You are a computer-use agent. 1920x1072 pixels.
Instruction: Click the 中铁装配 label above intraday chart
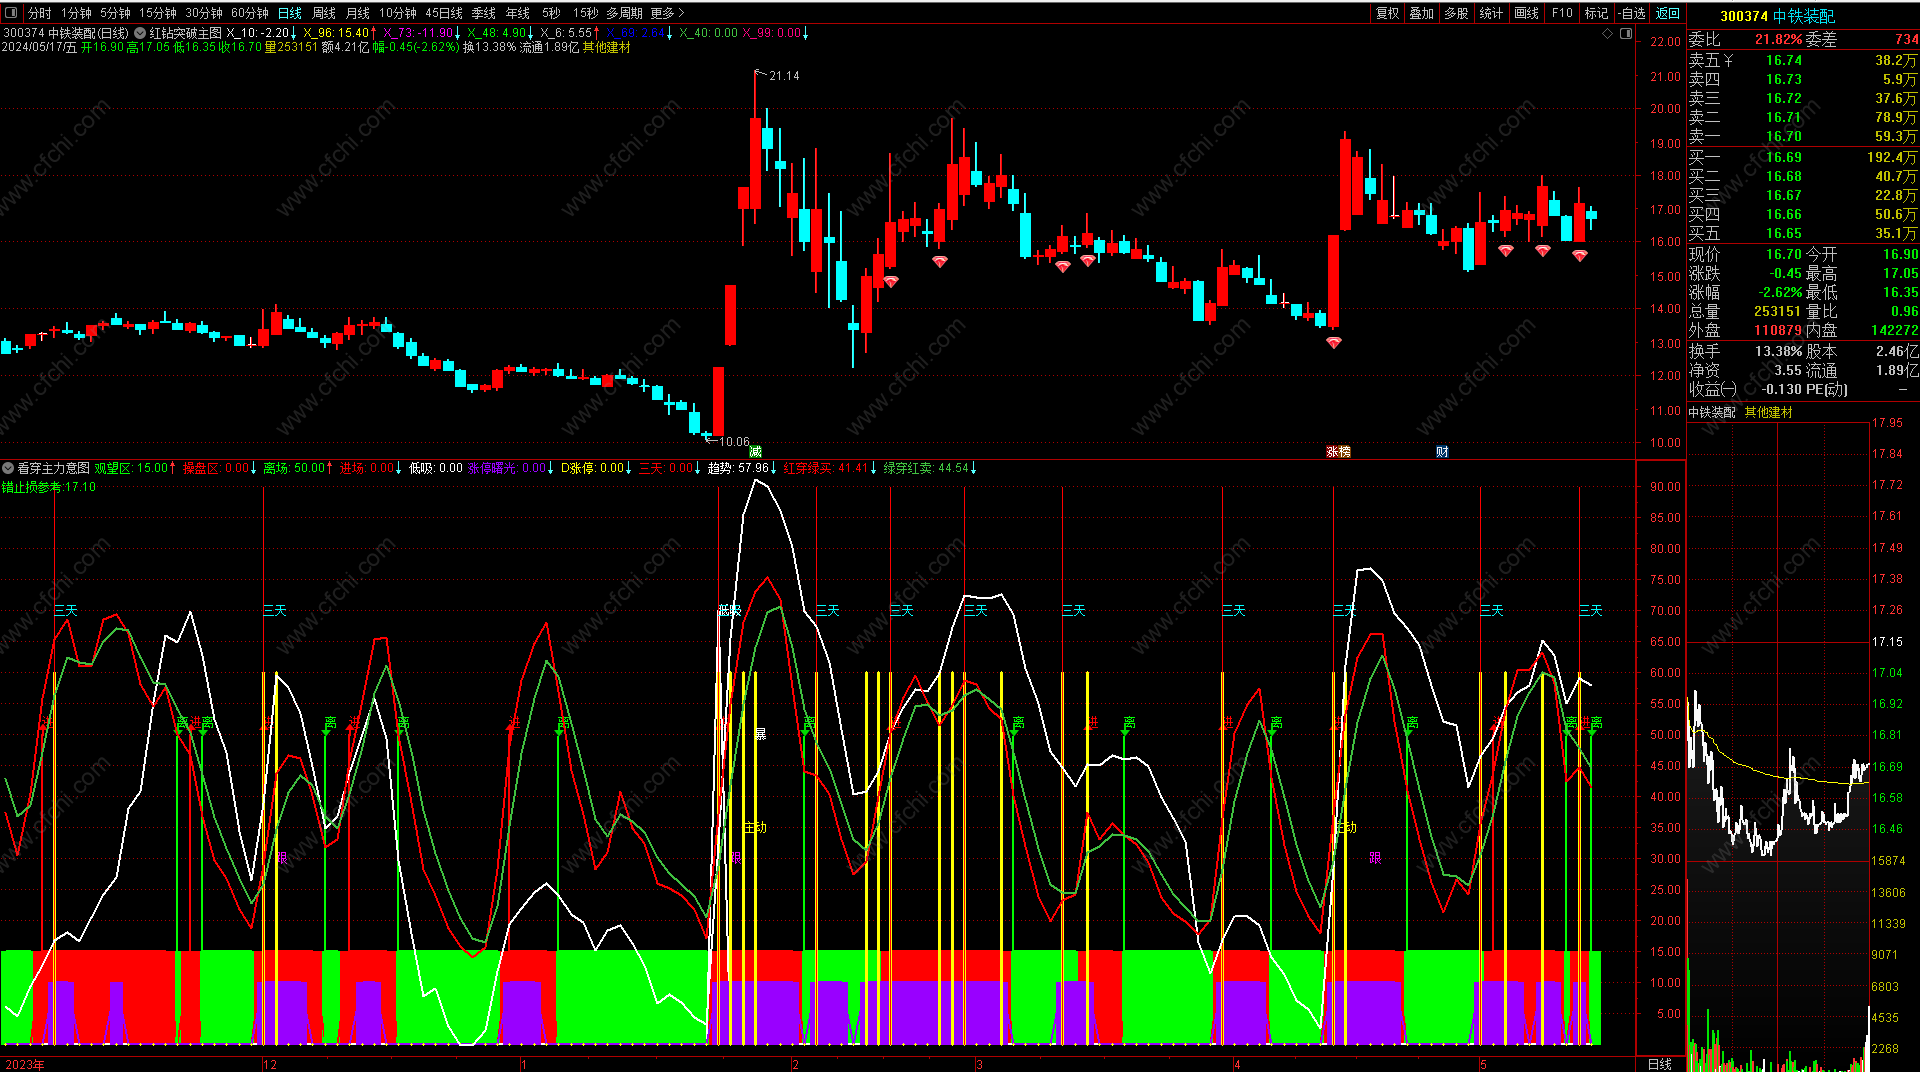[1713, 412]
